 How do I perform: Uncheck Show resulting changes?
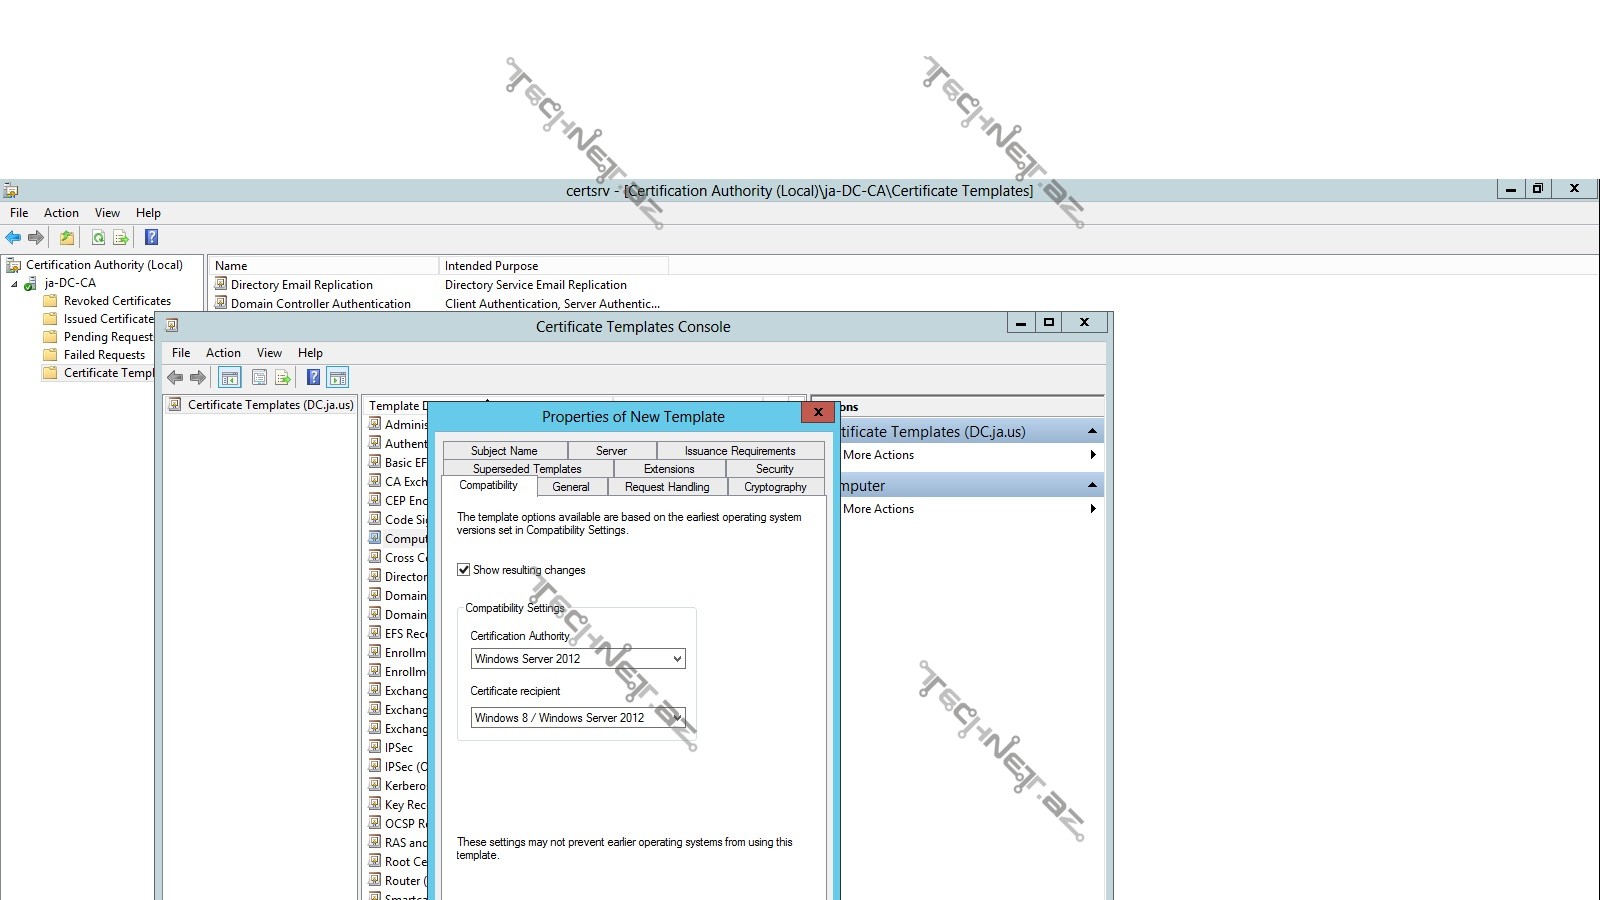click(464, 570)
